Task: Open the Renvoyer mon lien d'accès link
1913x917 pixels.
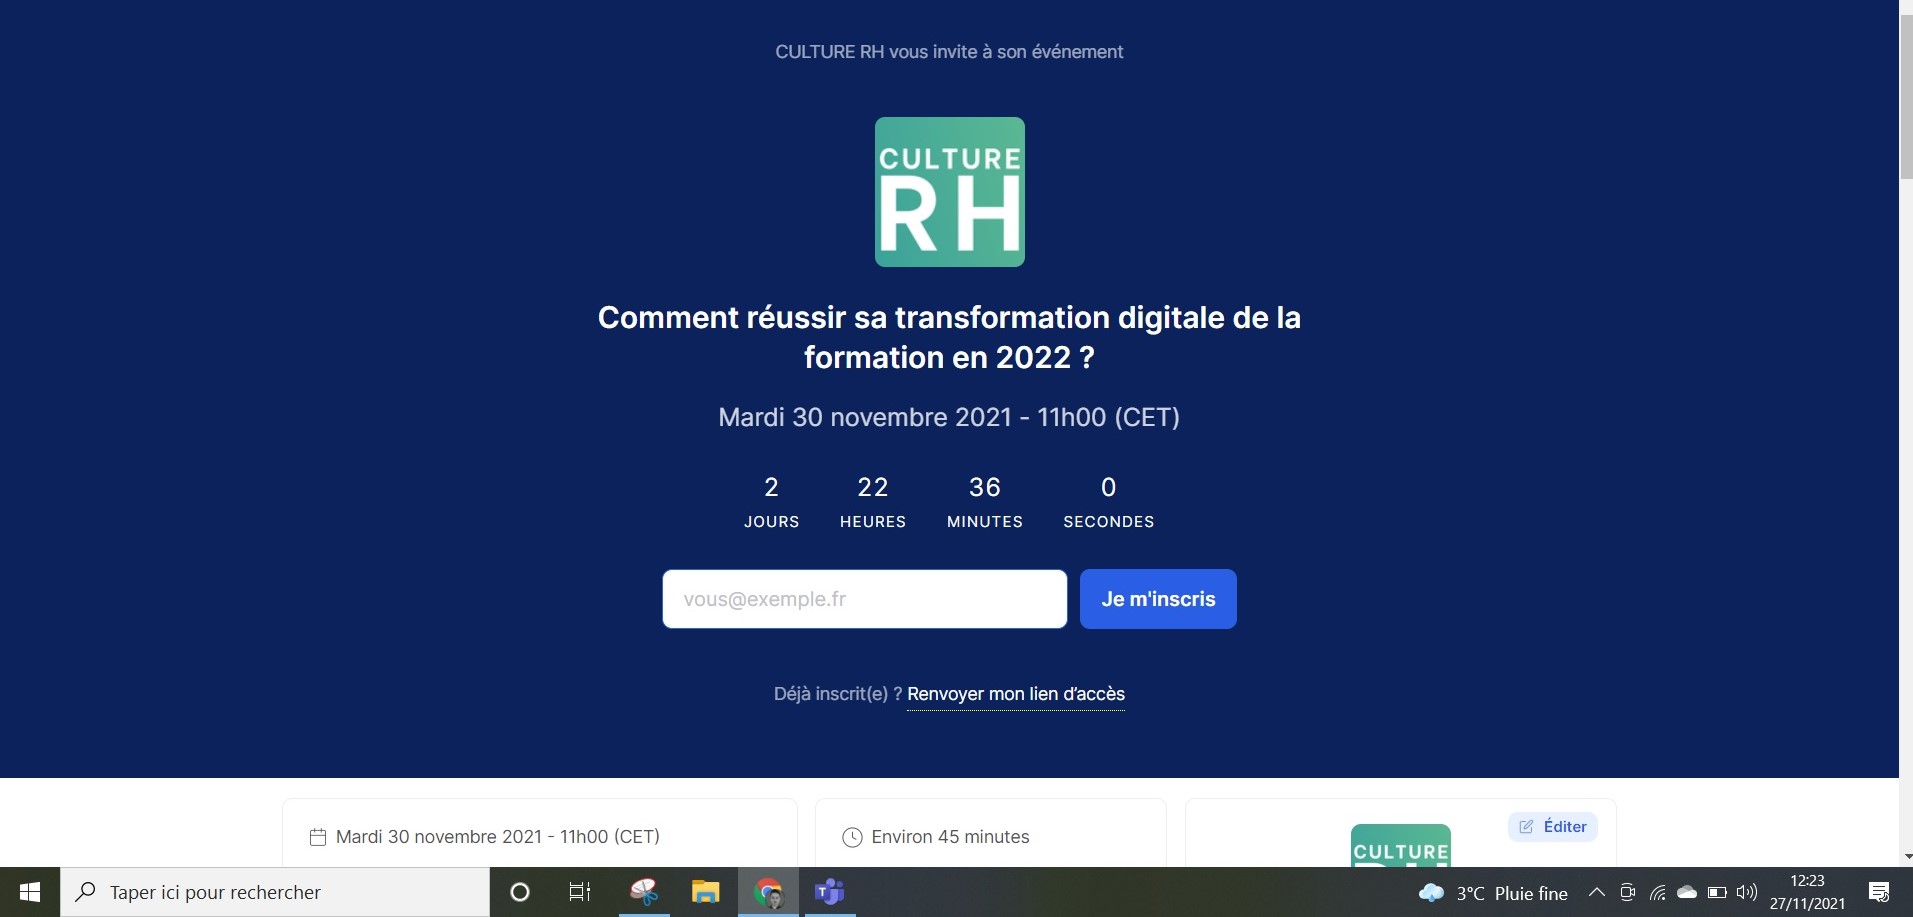Action: click(x=1016, y=694)
